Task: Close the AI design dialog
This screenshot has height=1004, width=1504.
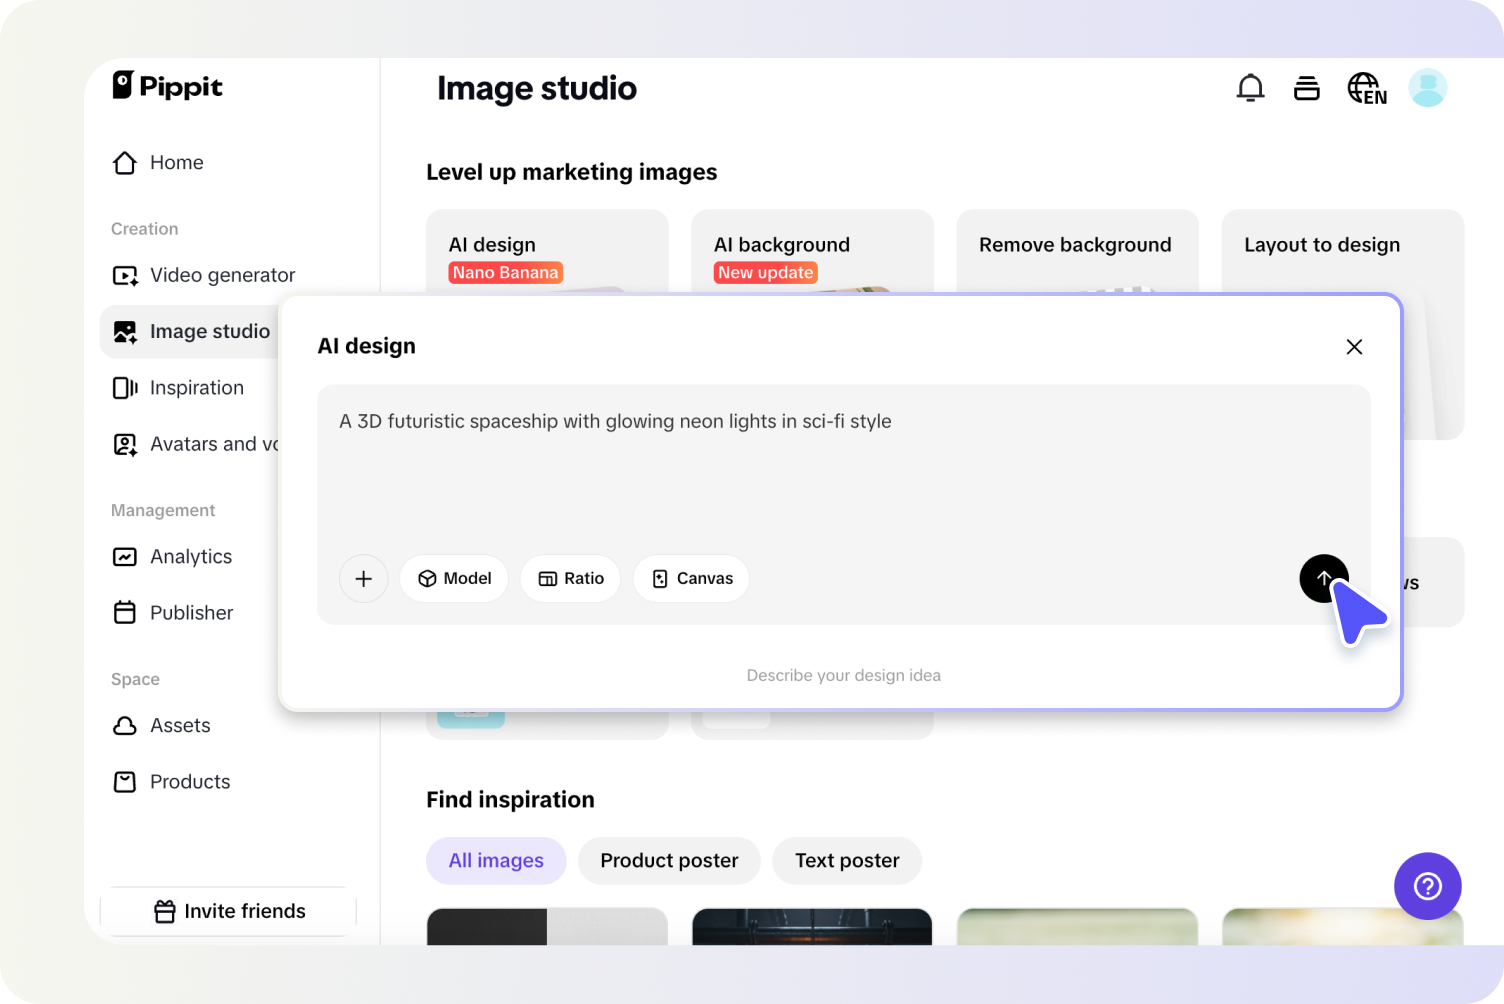Action: [1354, 347]
